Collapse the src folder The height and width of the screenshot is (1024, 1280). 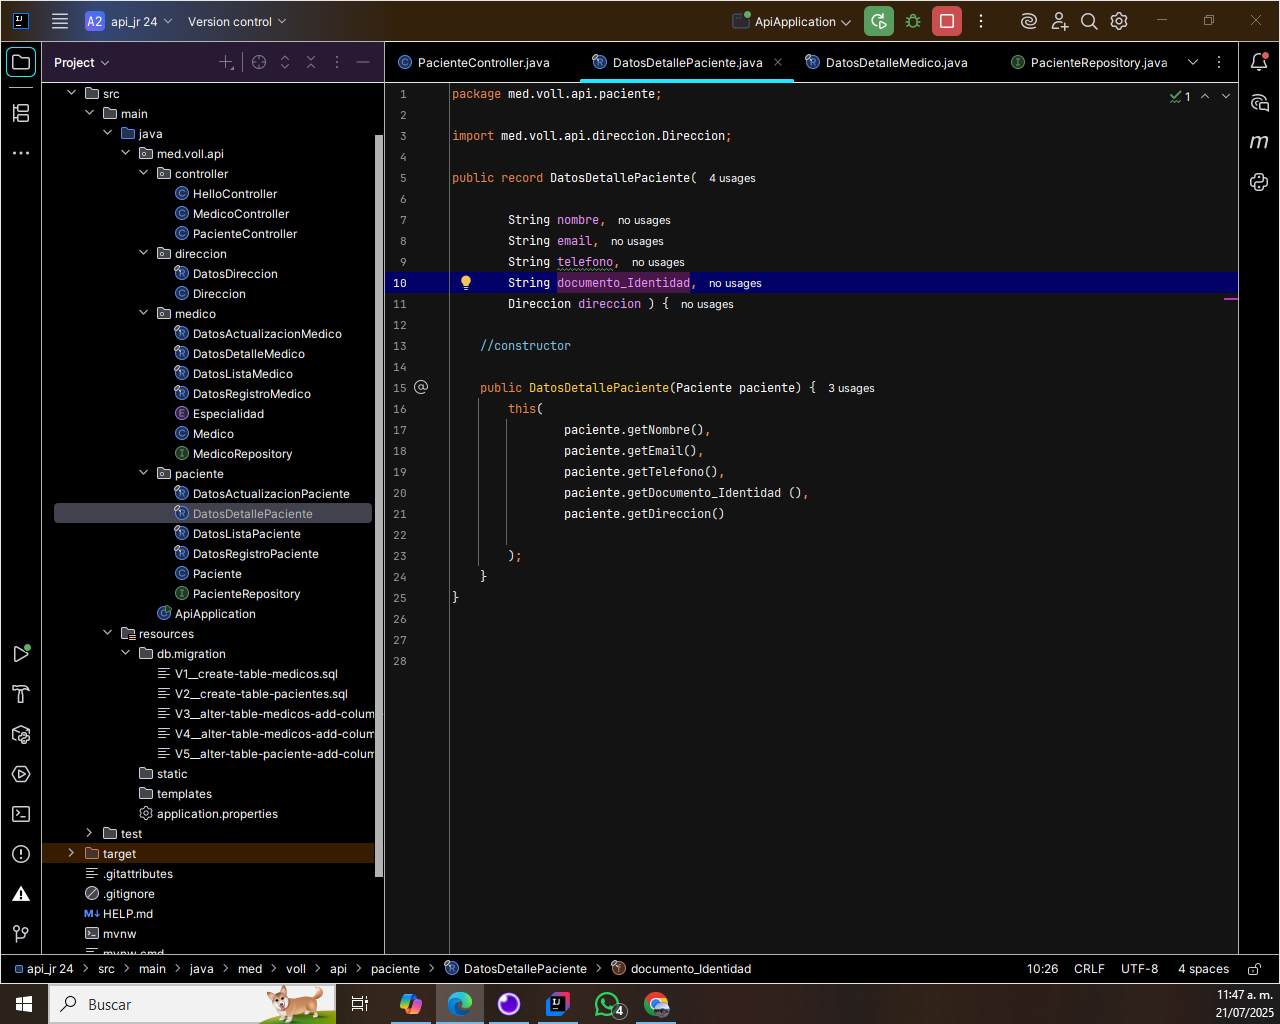(71, 93)
